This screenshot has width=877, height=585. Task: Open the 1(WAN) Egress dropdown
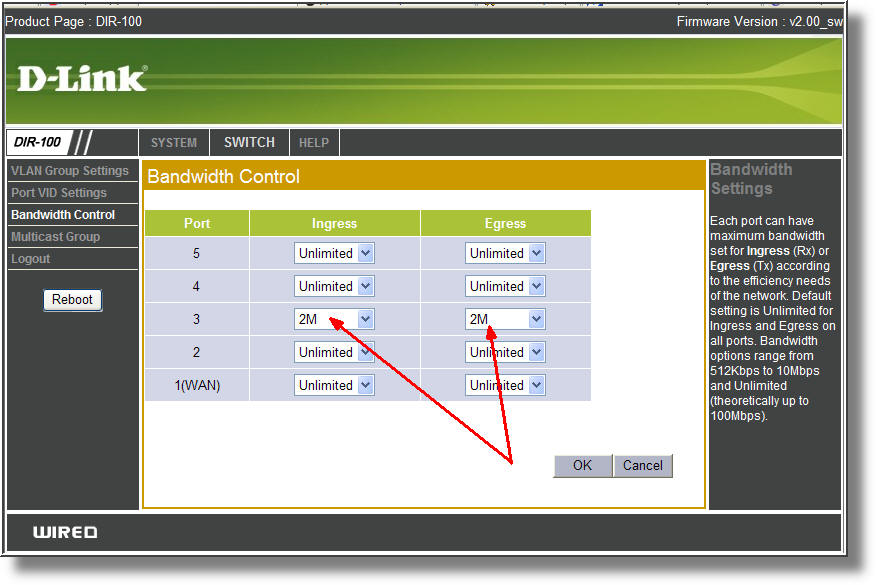pyautogui.click(x=505, y=385)
